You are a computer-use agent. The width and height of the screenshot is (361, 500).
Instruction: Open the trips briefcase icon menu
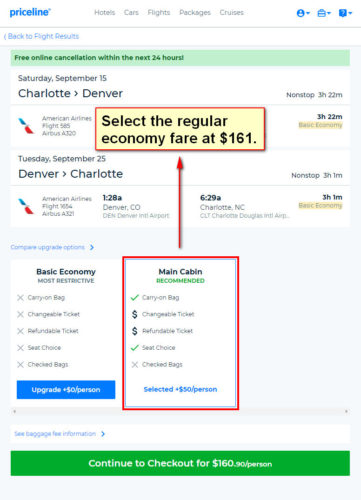[x=324, y=13]
